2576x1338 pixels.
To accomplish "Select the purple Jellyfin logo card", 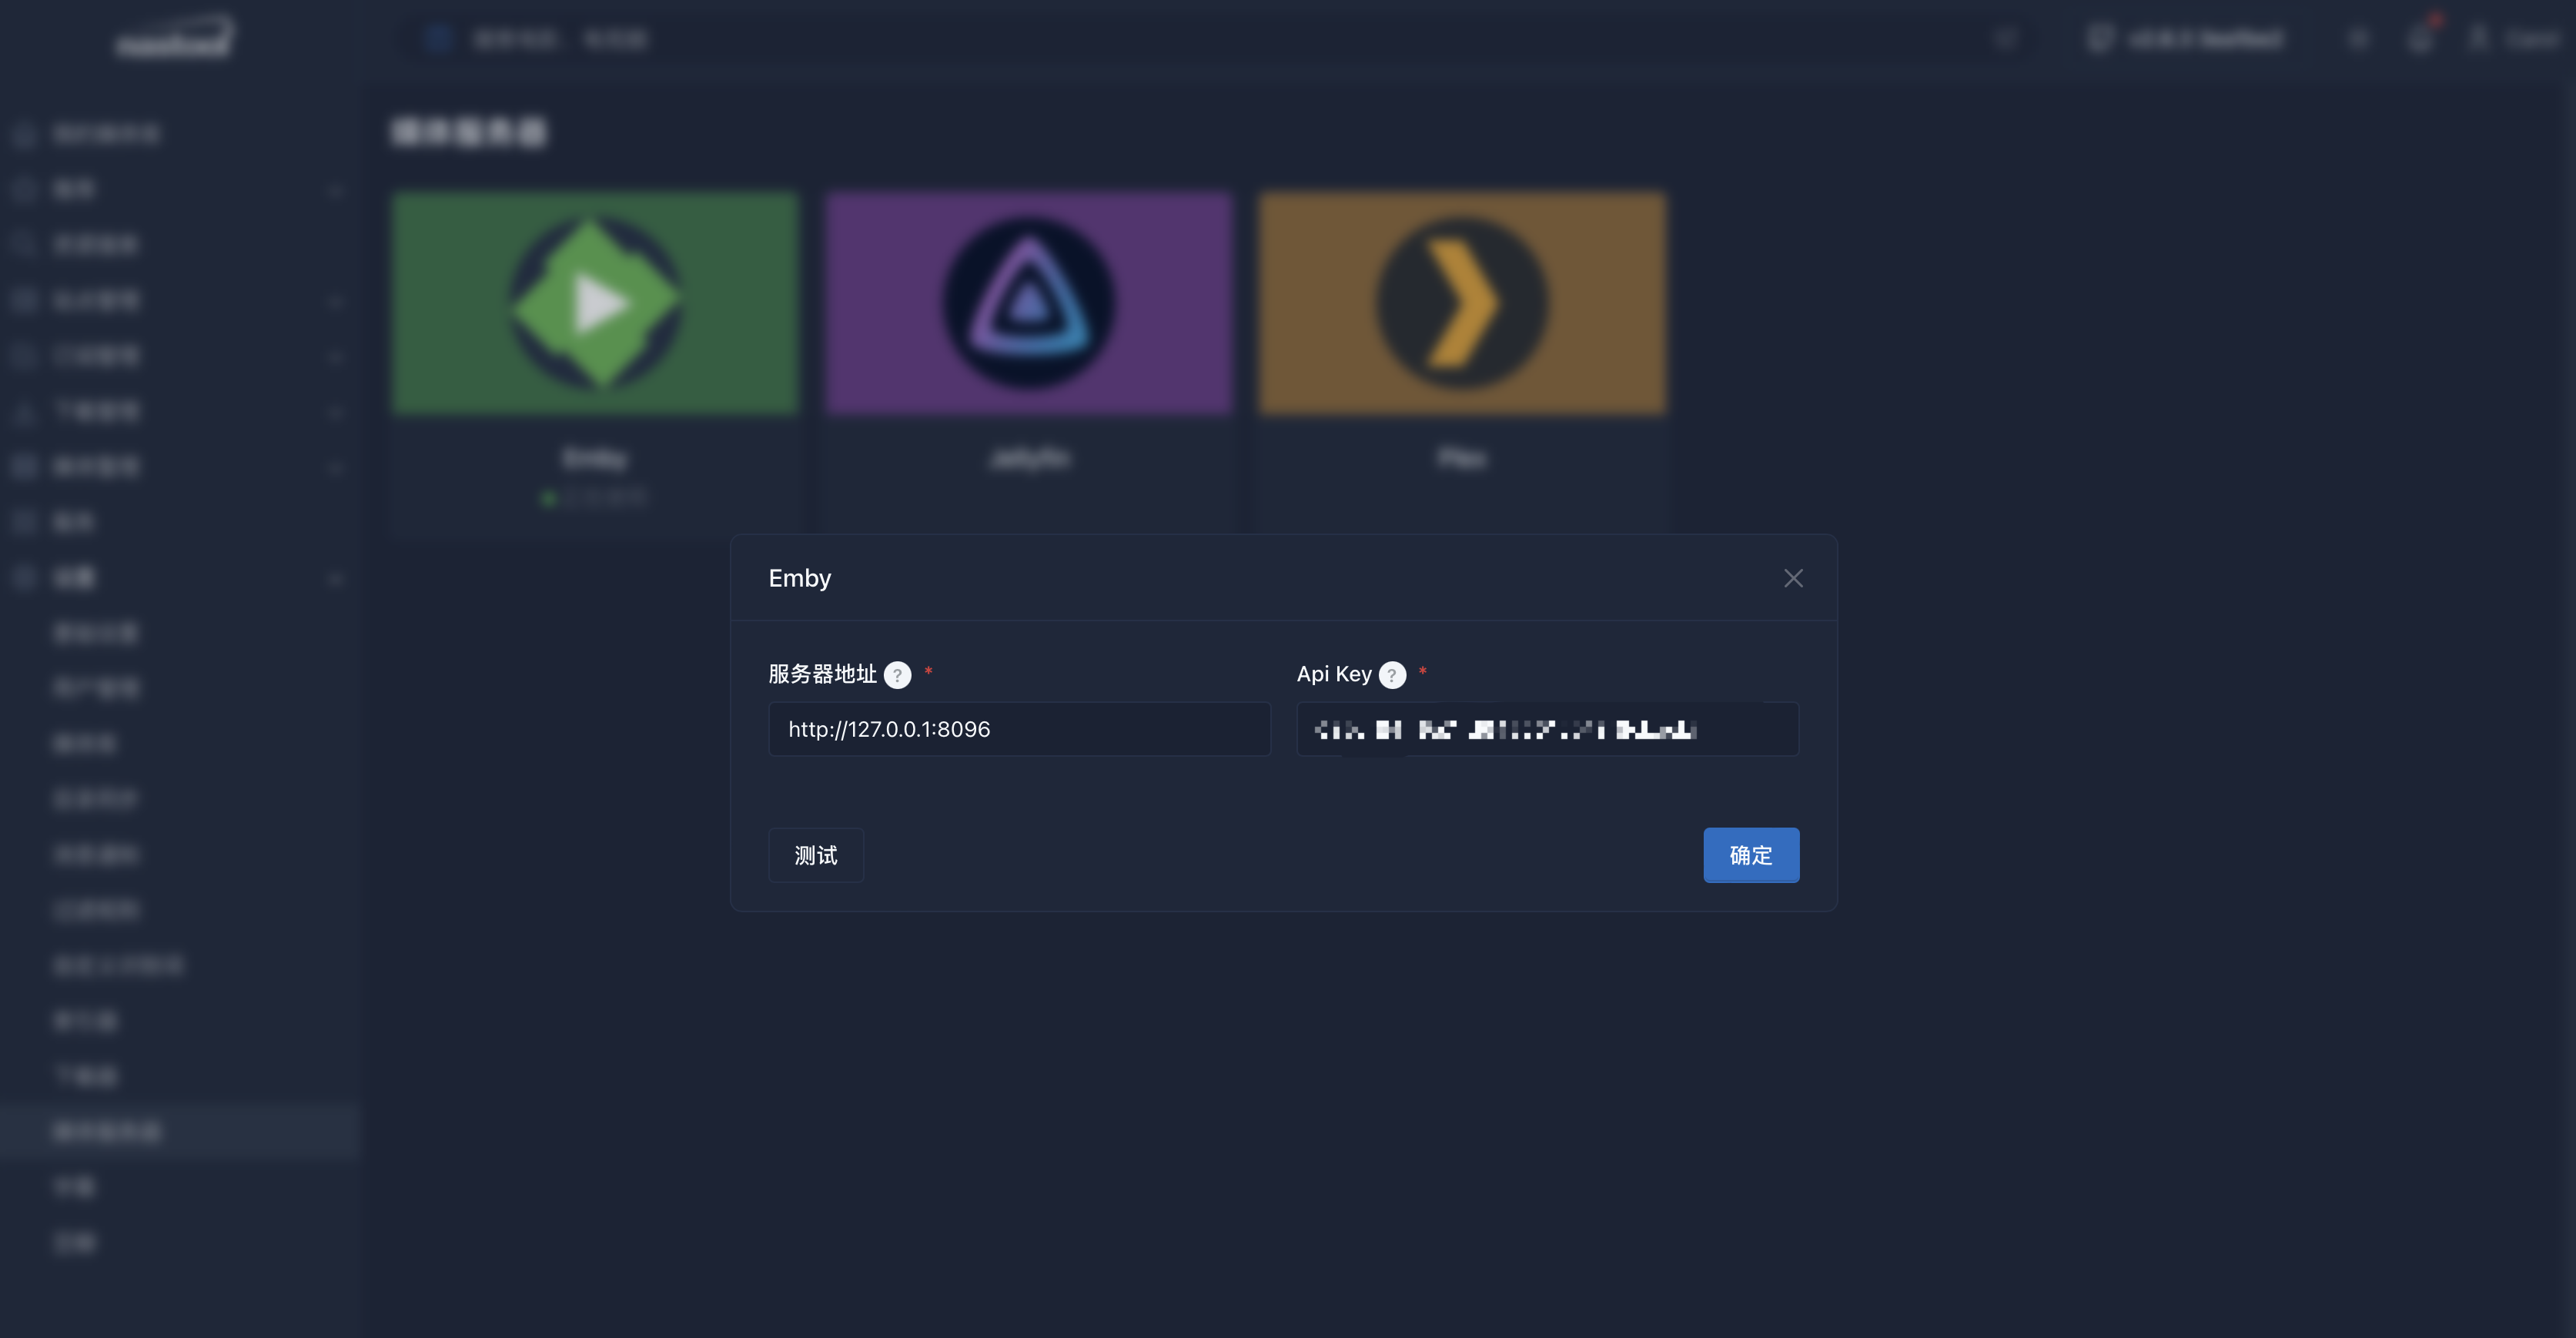I will click(1029, 303).
